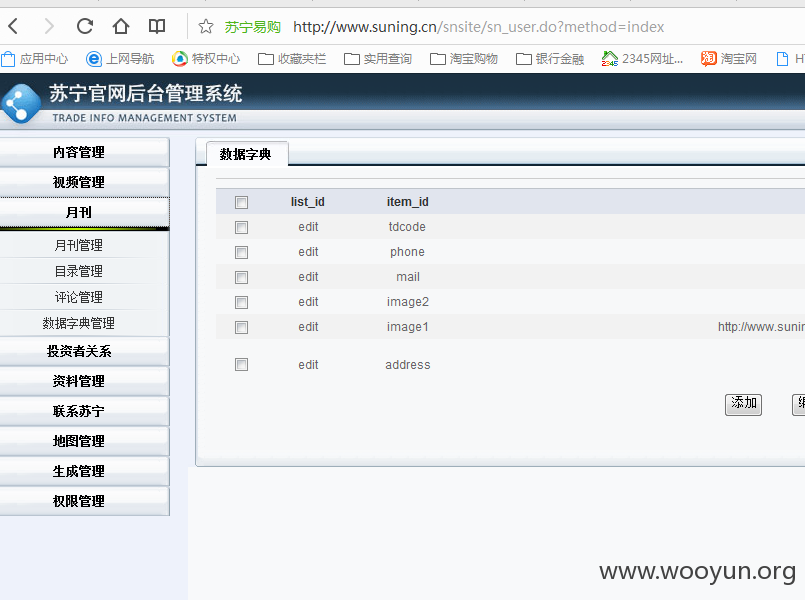Select the 数据字典 tab
805x600 pixels.
pyautogui.click(x=246, y=154)
